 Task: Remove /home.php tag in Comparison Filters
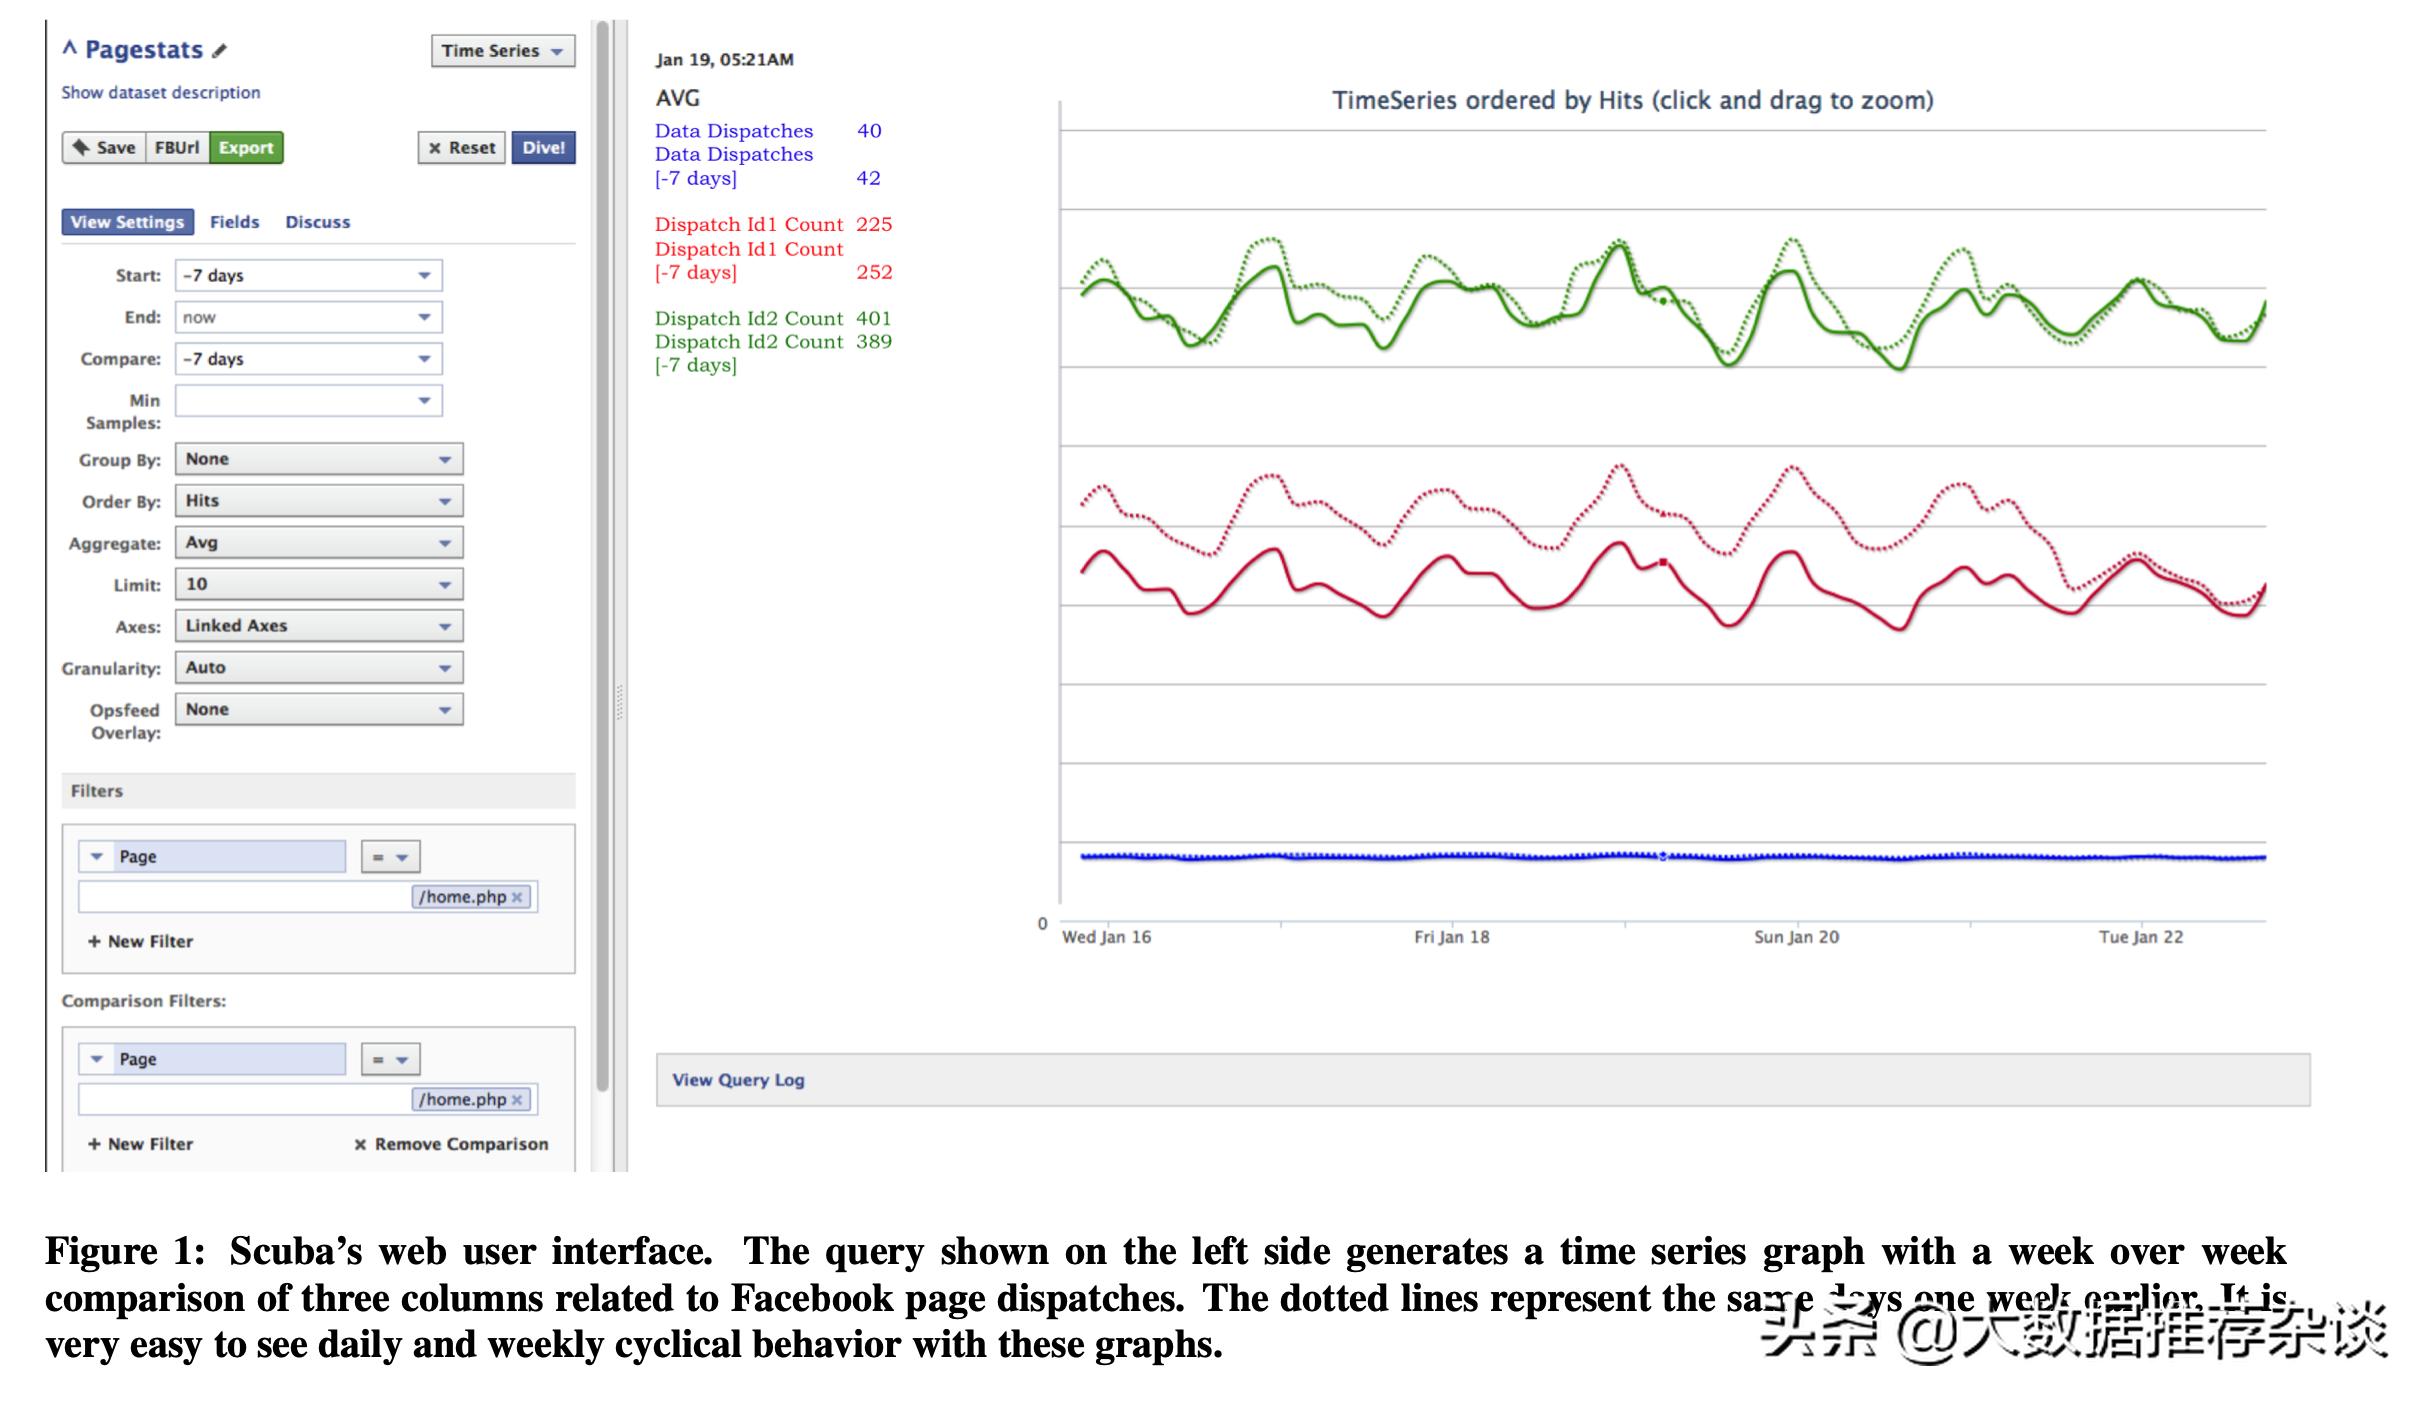pos(517,1100)
